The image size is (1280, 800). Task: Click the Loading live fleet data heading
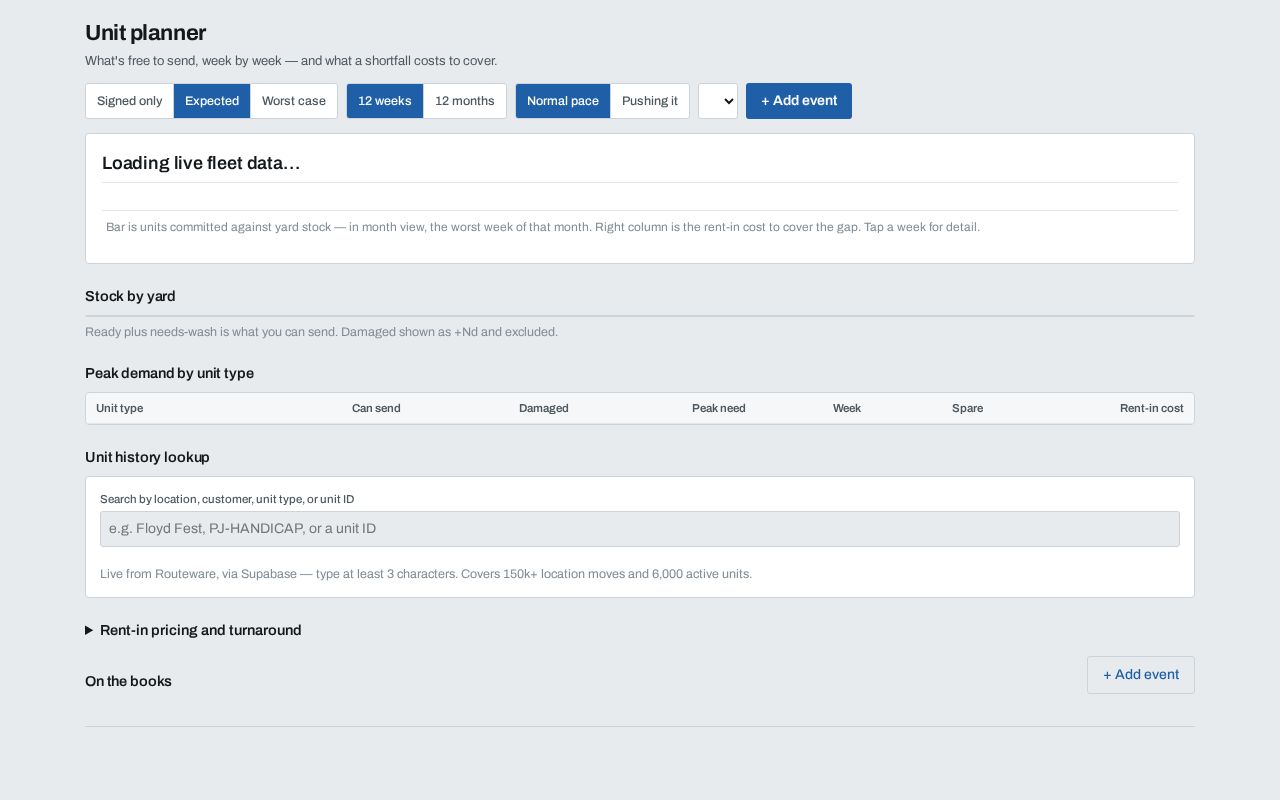coord(201,163)
